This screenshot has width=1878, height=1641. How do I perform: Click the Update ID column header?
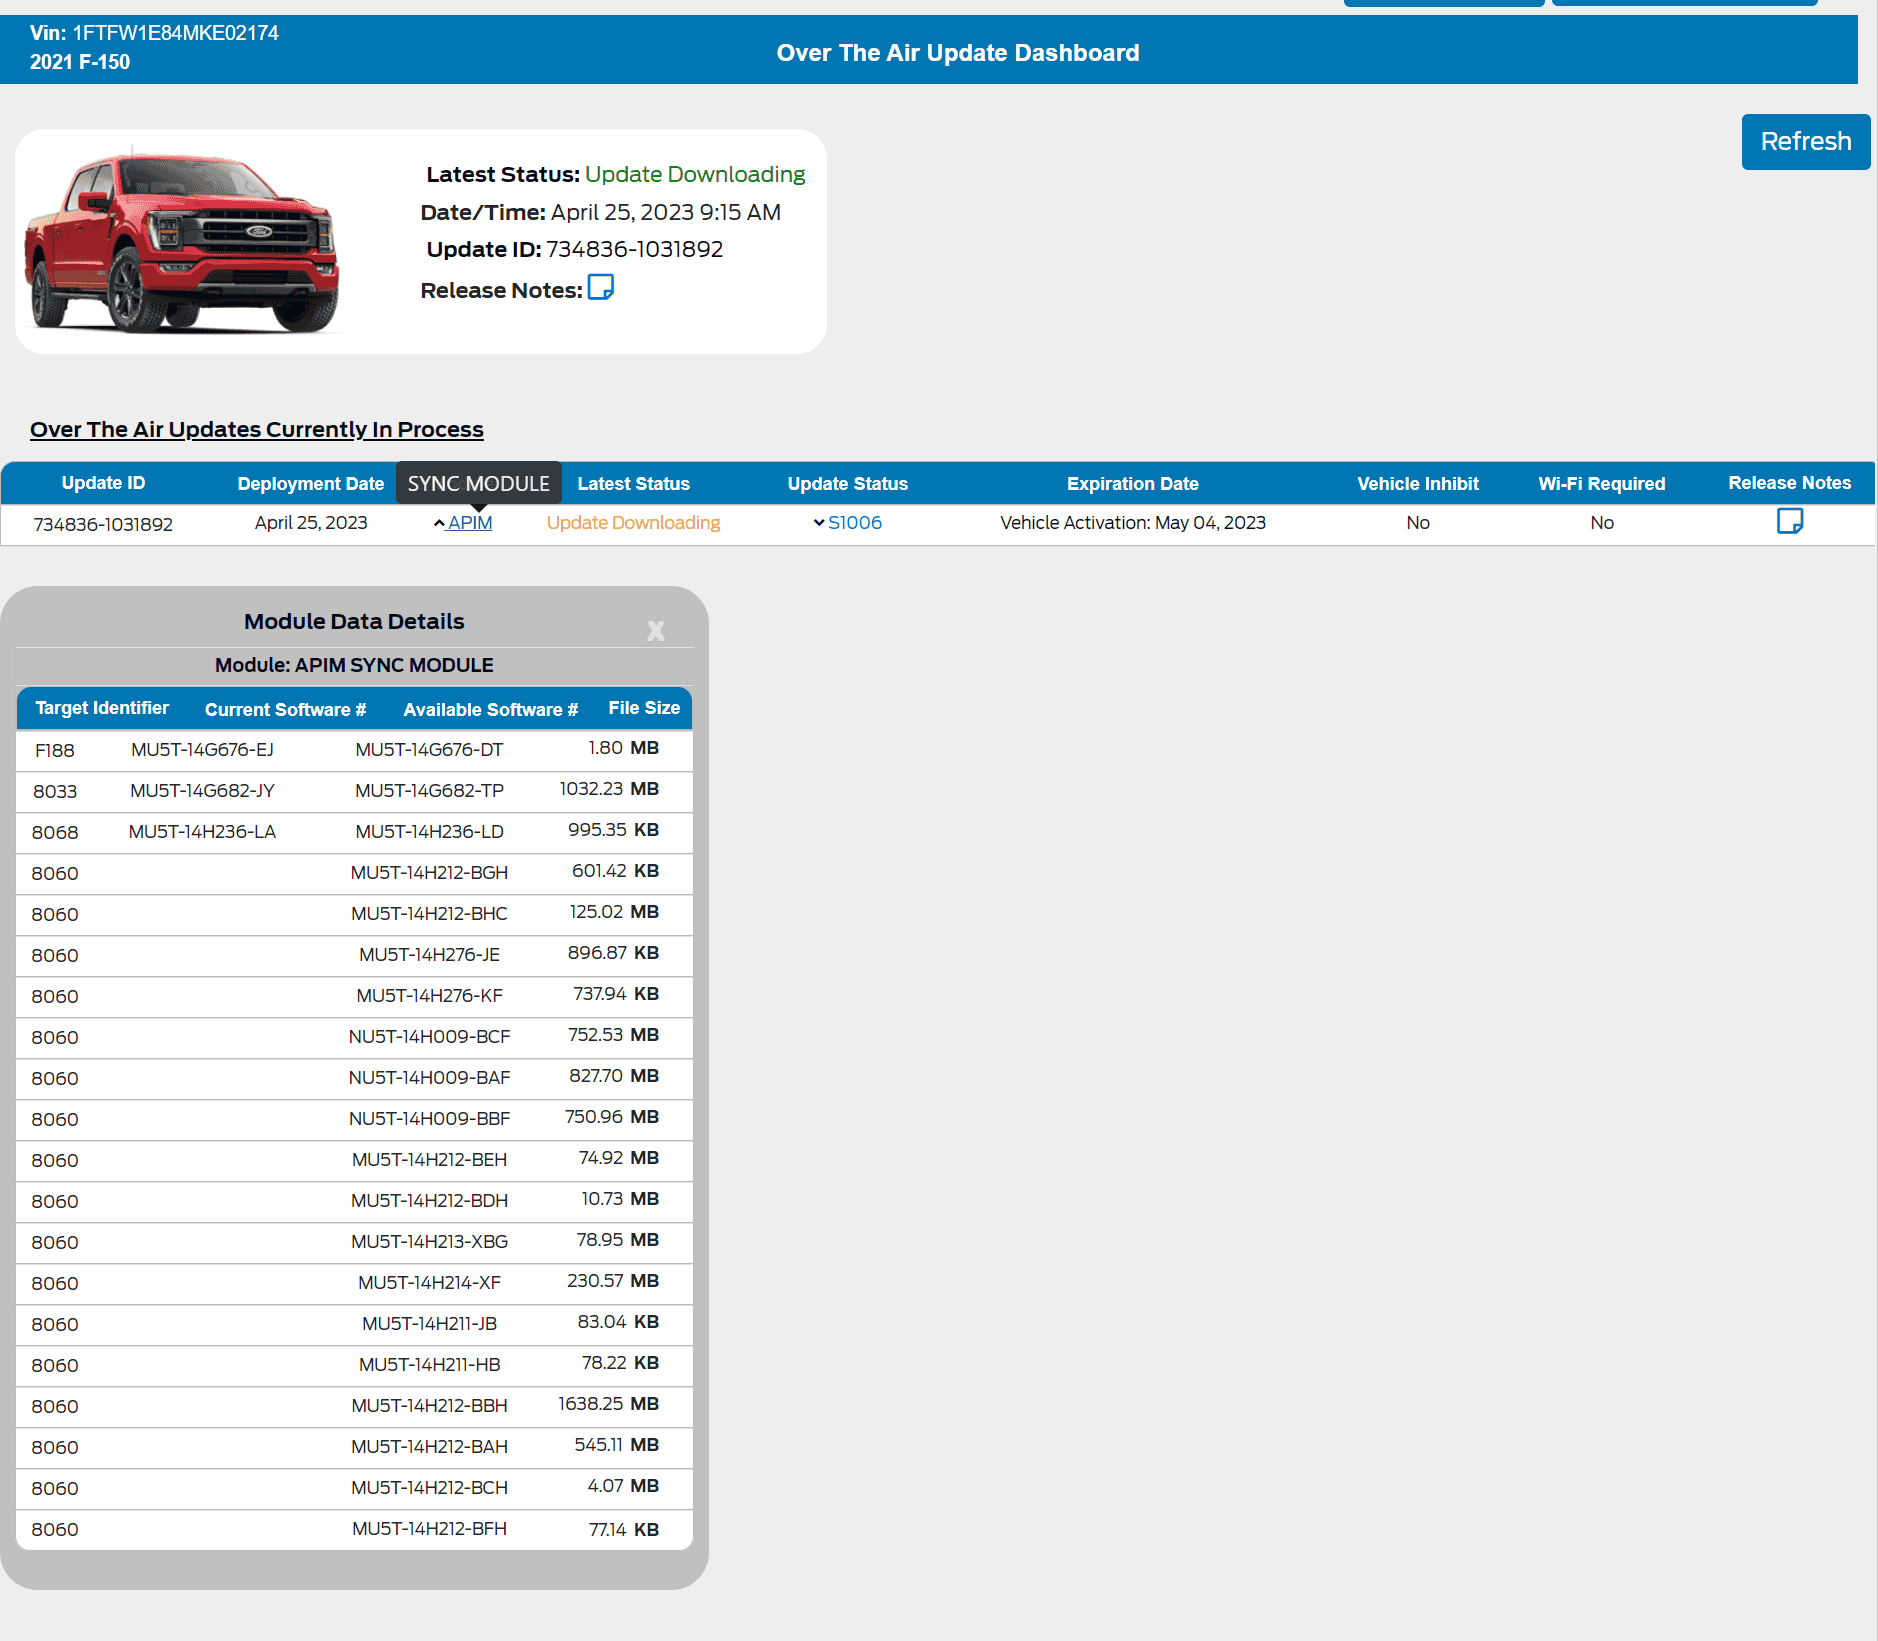click(103, 483)
